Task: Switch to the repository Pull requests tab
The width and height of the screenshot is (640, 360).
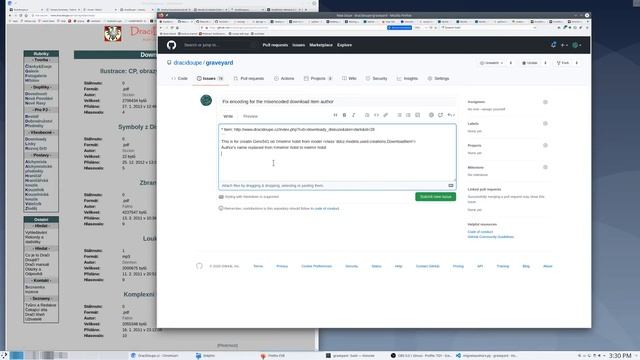Action: pyautogui.click(x=249, y=78)
